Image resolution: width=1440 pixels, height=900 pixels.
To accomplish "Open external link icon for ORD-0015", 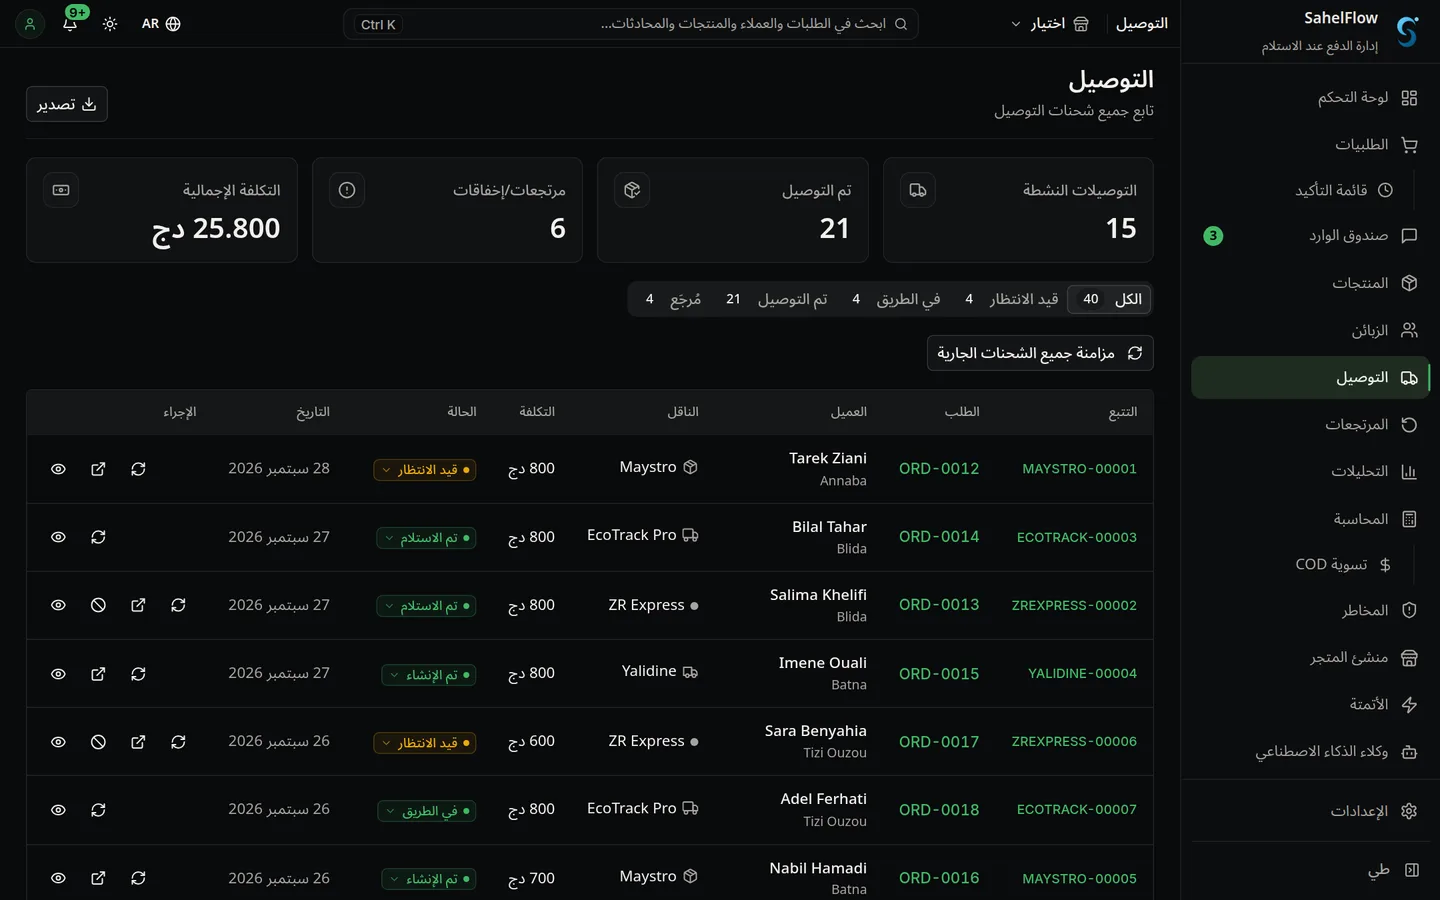I will (x=98, y=674).
